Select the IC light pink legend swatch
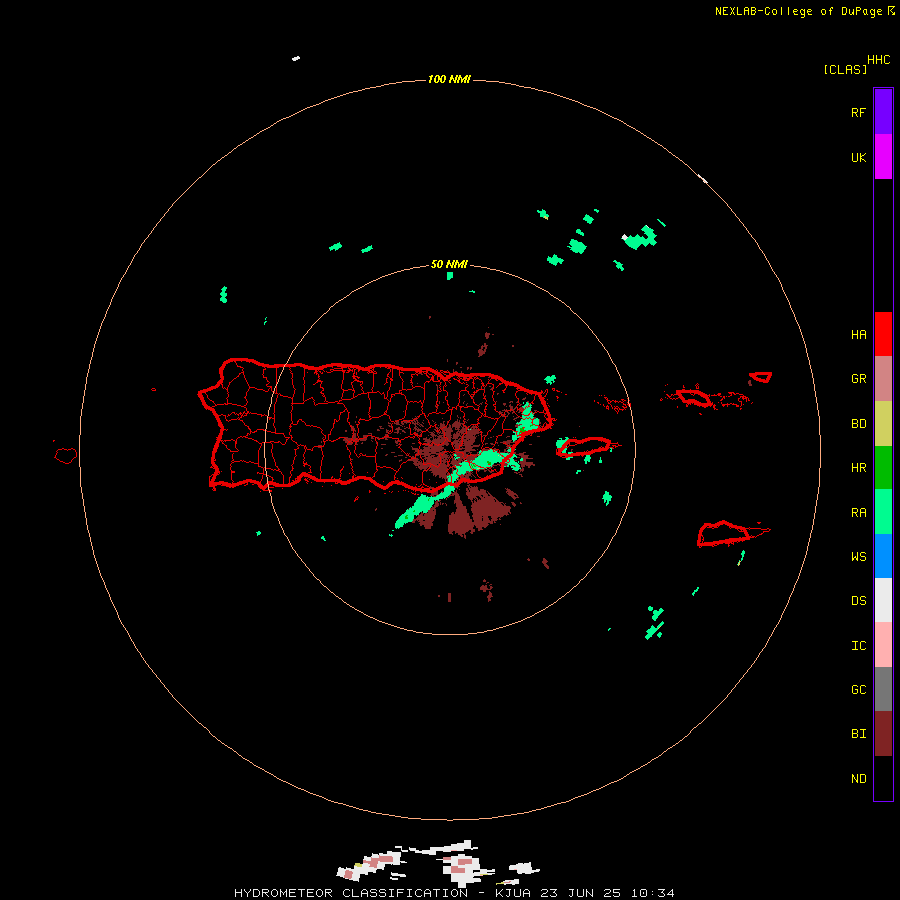Image resolution: width=900 pixels, height=900 pixels. pyautogui.click(x=883, y=645)
